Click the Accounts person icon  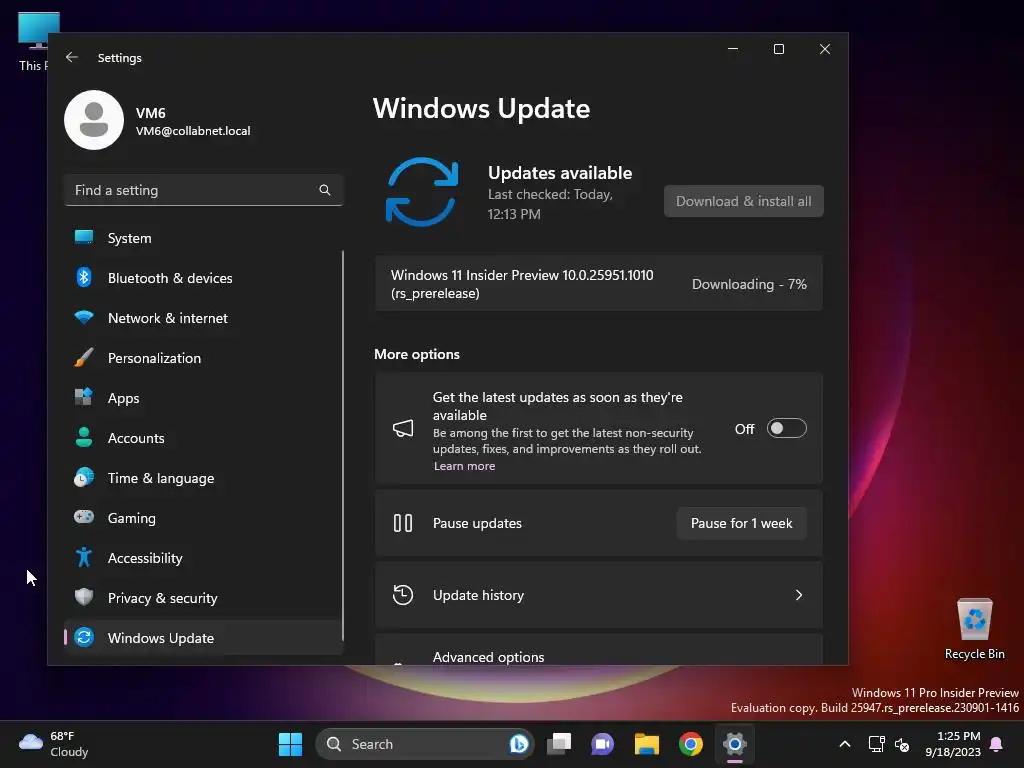84,437
